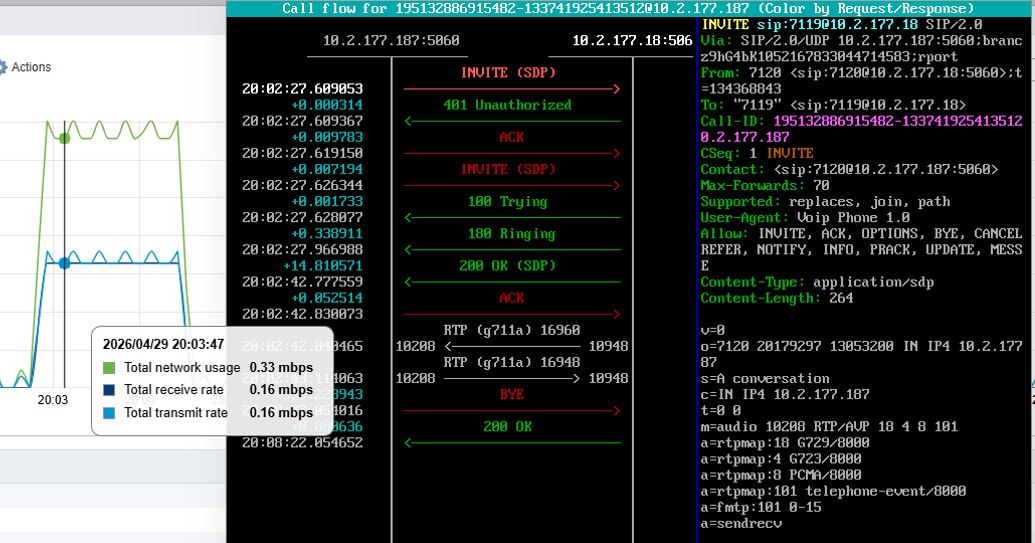Click the s=A conversation line
1035x543 pixels.
coord(765,378)
